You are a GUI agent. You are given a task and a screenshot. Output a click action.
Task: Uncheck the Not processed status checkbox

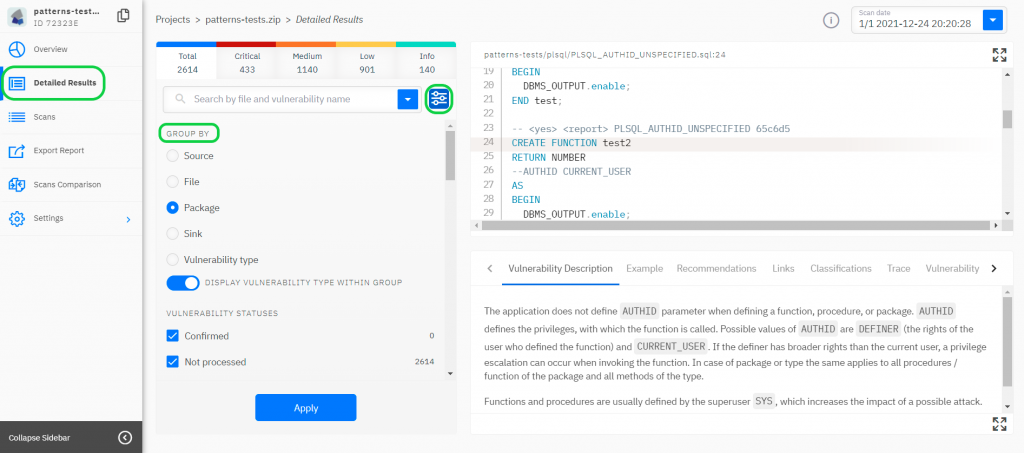tap(172, 362)
